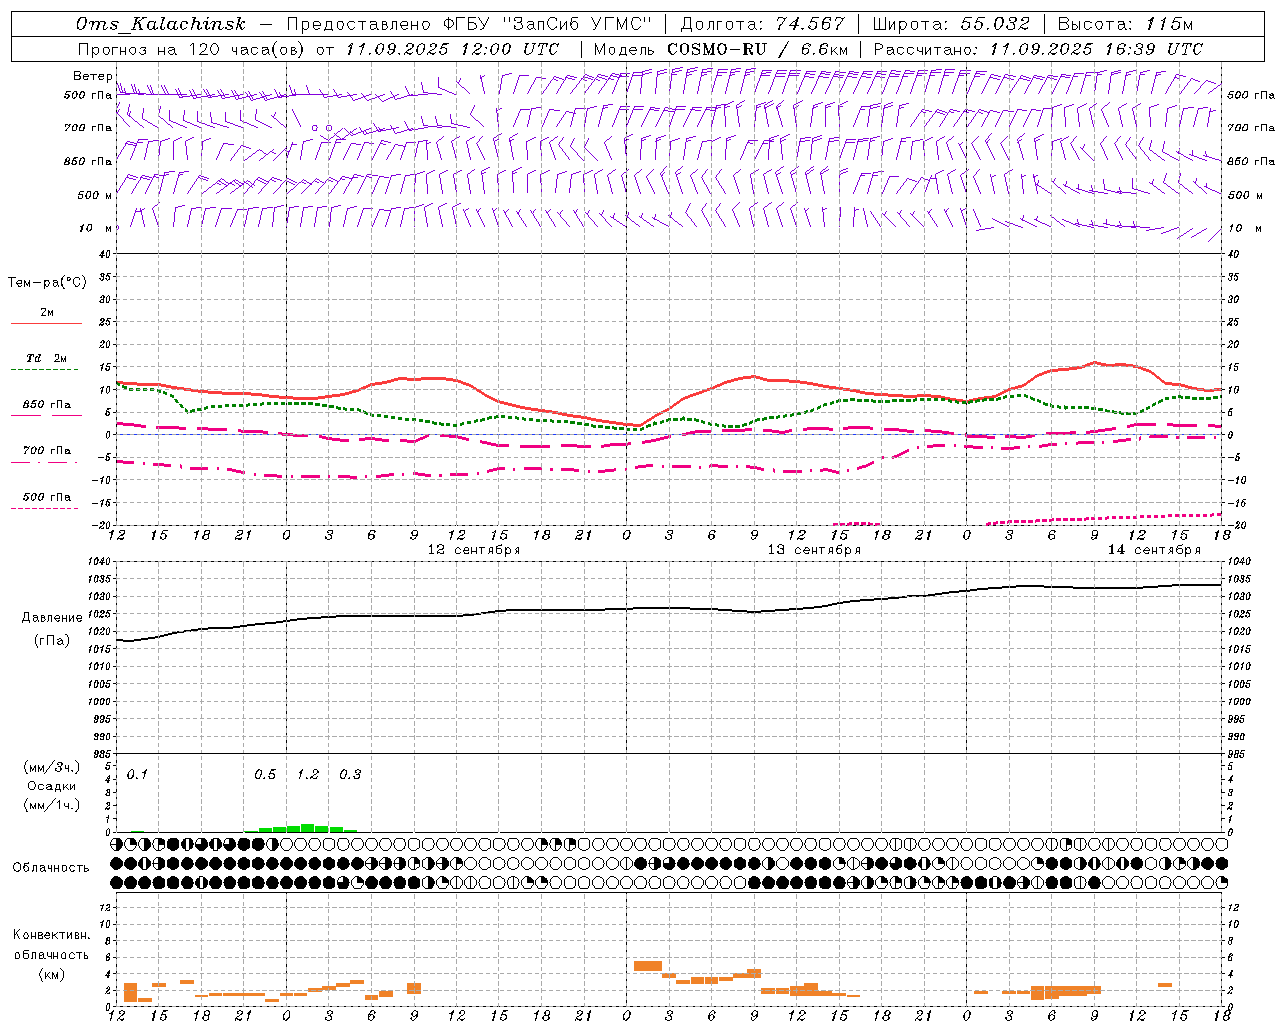Select the text "Долгота: 74.567"
Image resolution: width=1280 pixels, height=1024 pixels.
pos(761,24)
